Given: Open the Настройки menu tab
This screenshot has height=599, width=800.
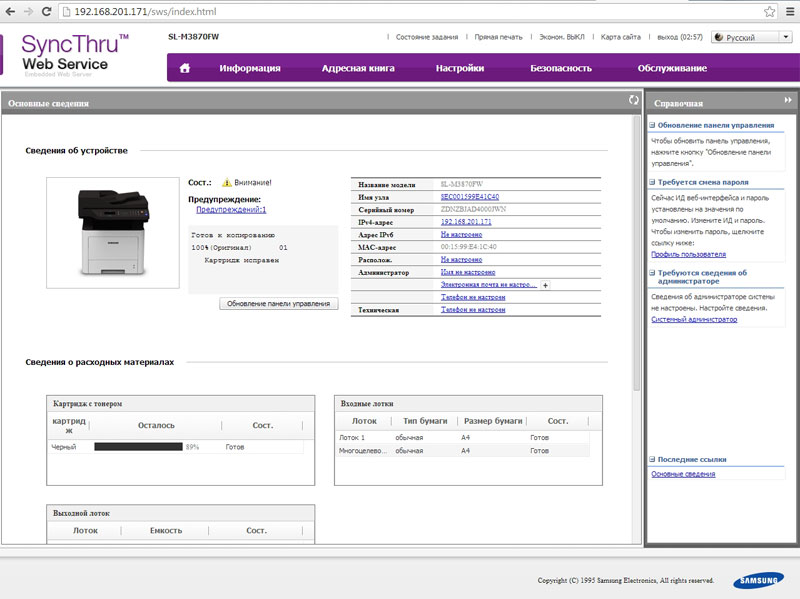Looking at the screenshot, I should (460, 68).
